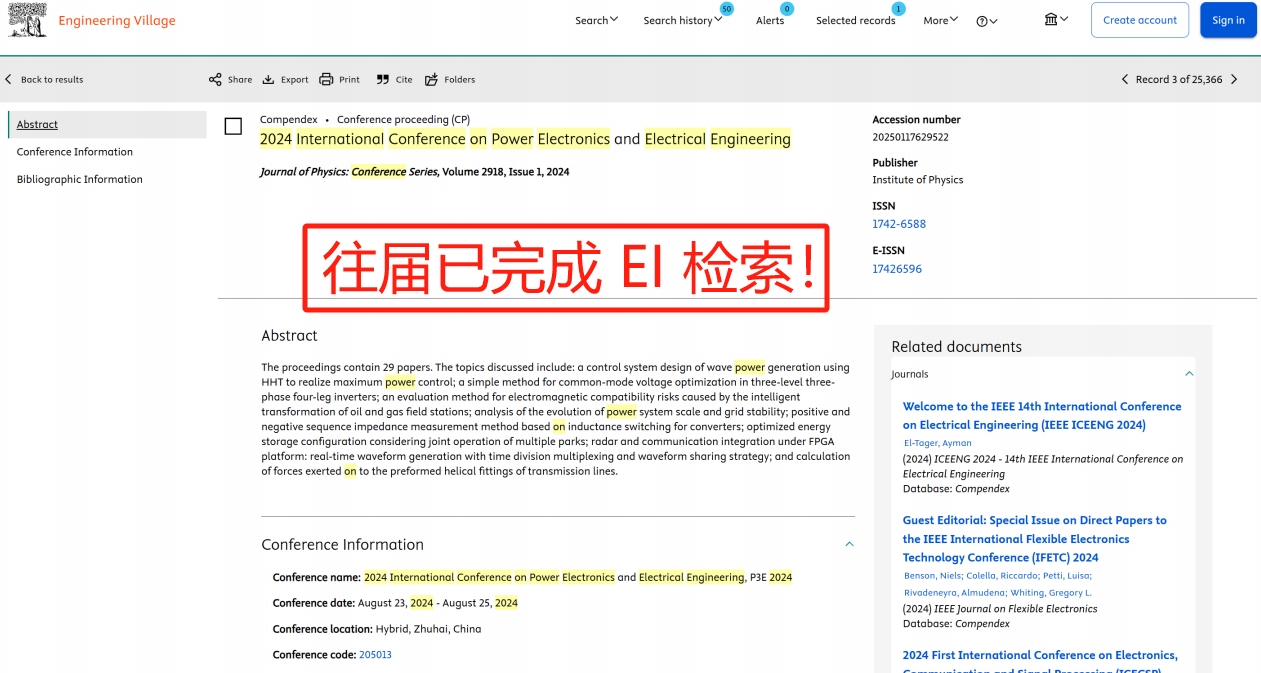Save record to Folders
Screen dimensions: 1261x673
tap(450, 80)
